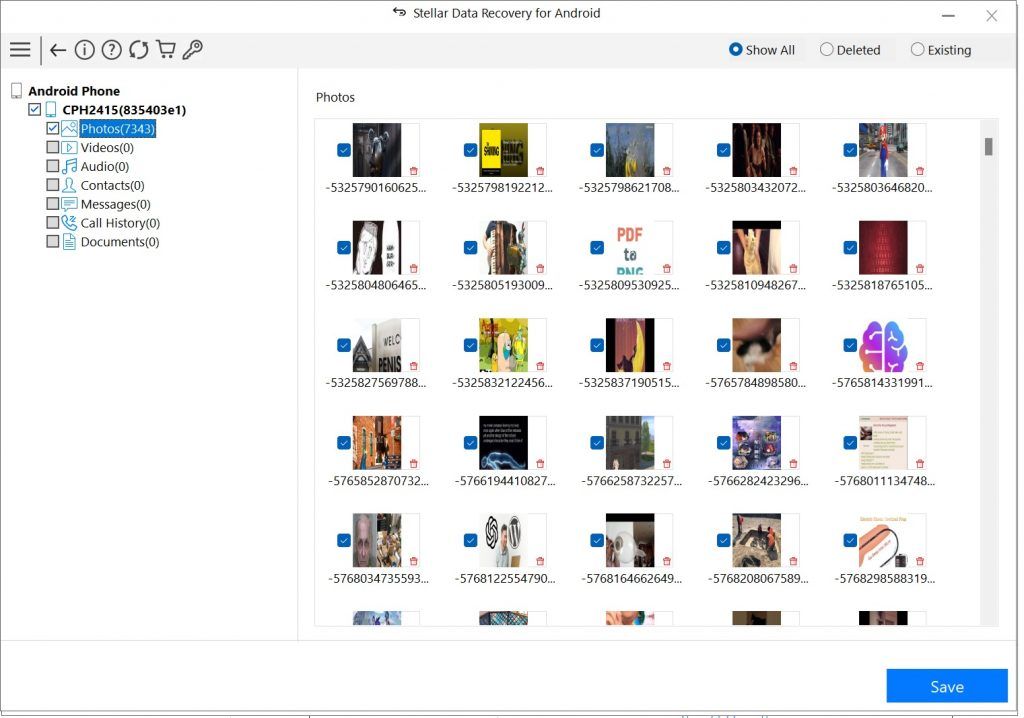Enable the Documents(0) checkbox
The image size is (1024, 718).
[53, 242]
